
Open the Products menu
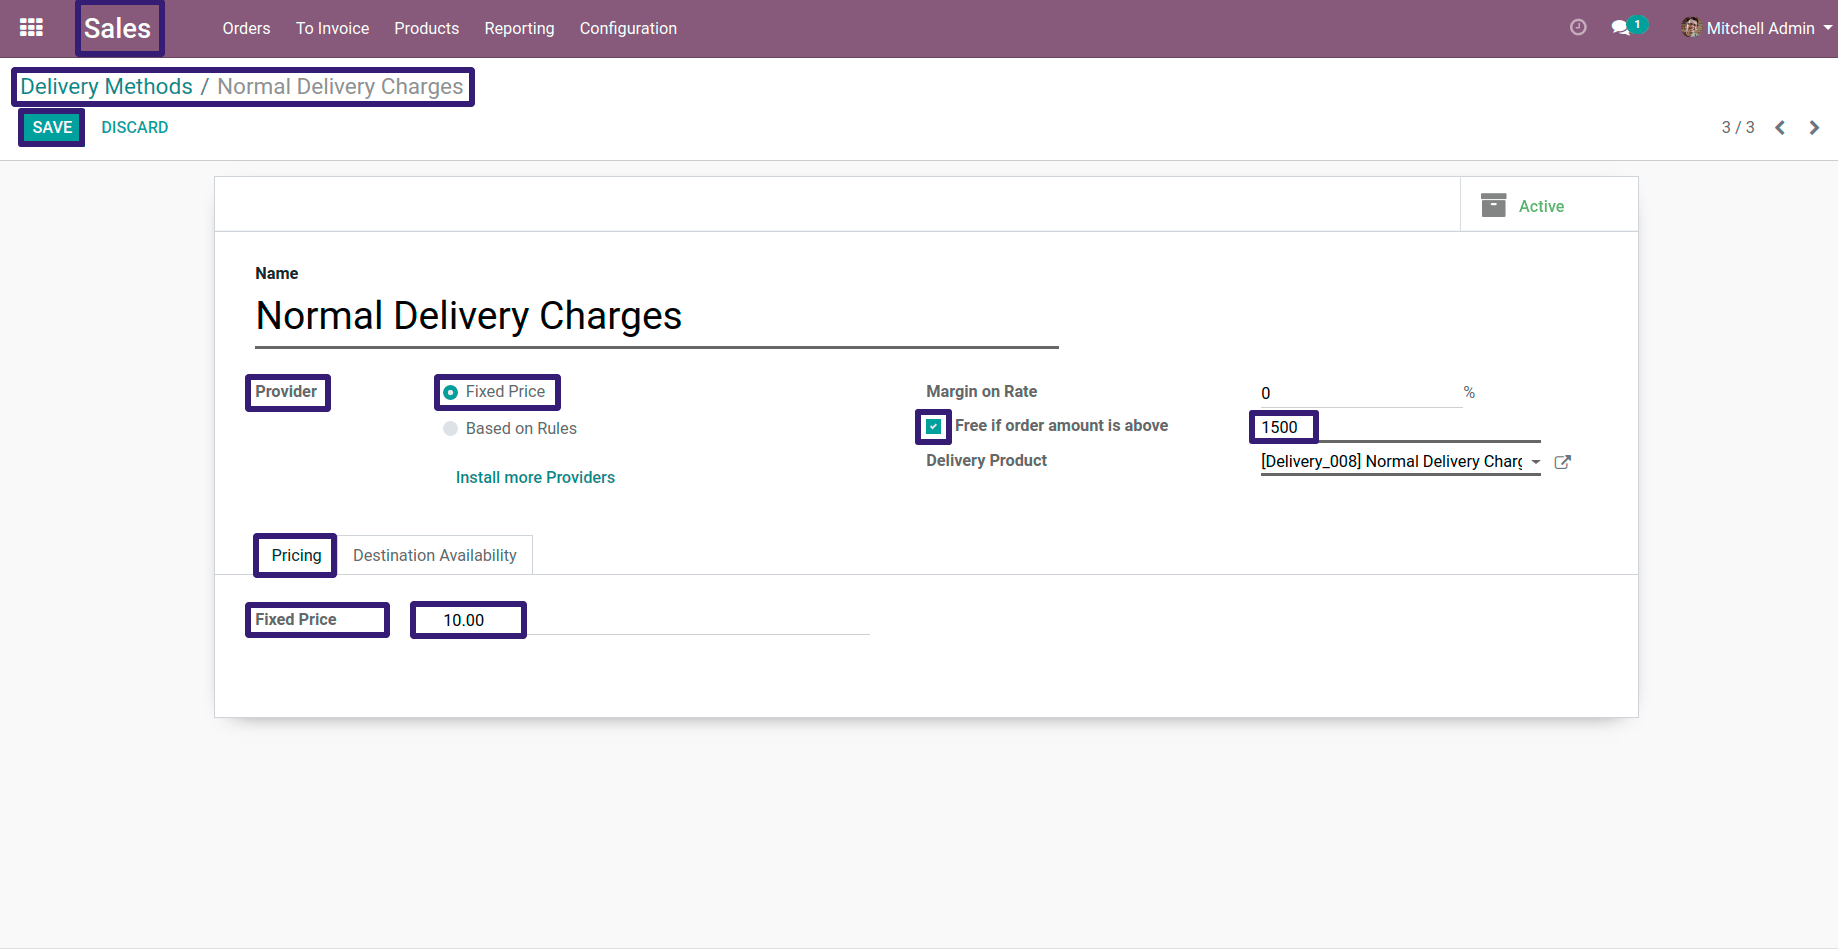click(427, 28)
